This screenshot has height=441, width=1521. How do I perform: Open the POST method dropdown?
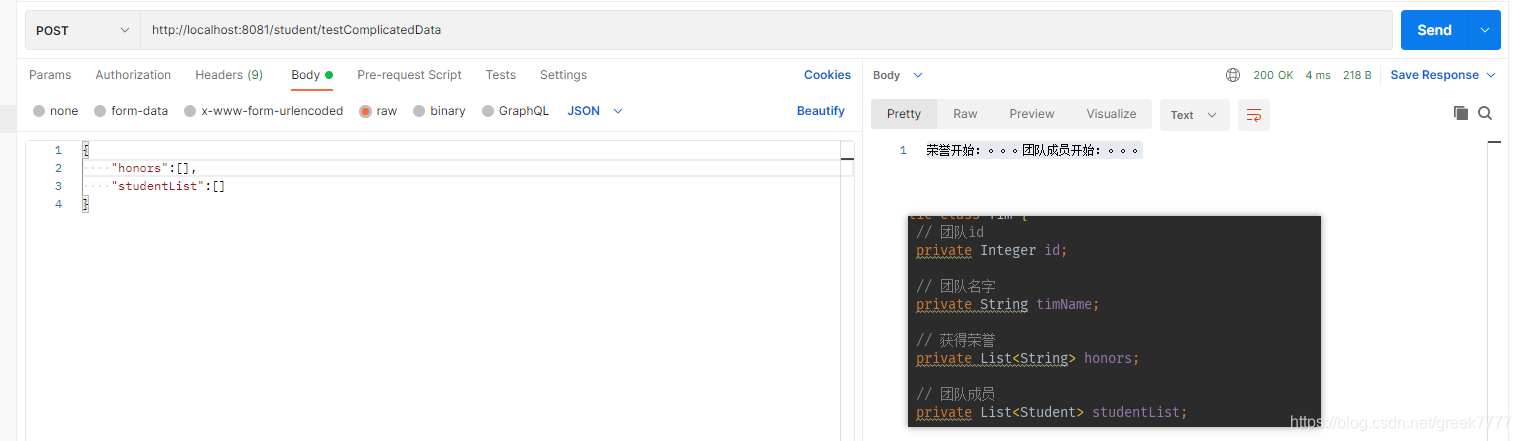tap(83, 30)
